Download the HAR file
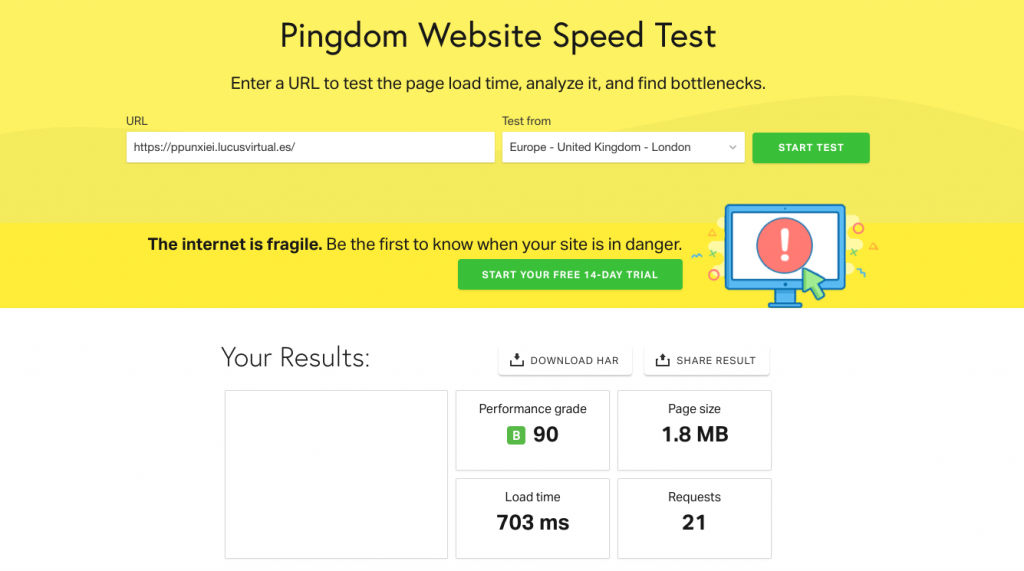This screenshot has width=1024, height=571. (565, 361)
